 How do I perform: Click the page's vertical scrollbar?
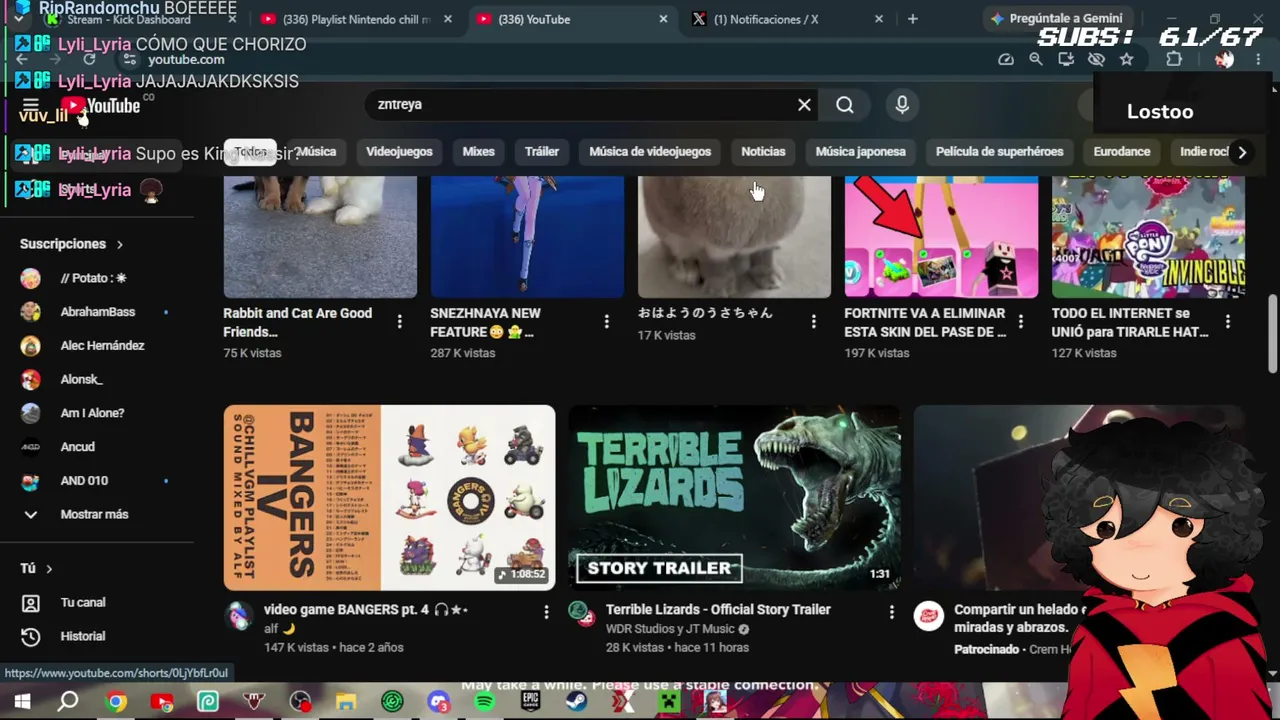coord(1272,333)
